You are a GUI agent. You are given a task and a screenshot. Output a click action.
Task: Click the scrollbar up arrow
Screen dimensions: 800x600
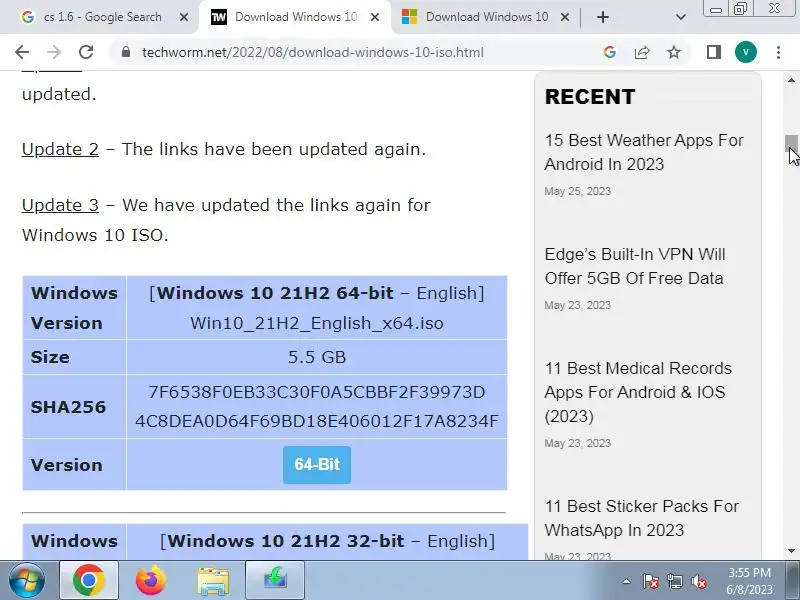(791, 80)
